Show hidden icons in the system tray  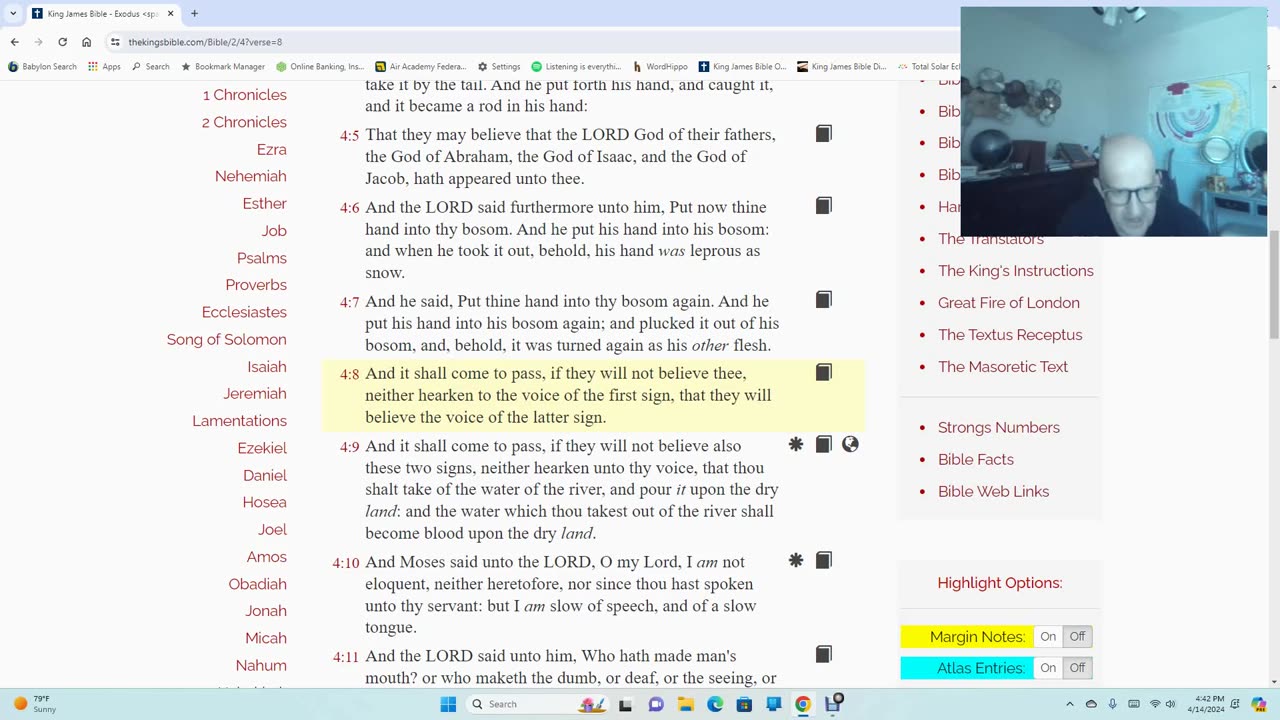pos(1070,704)
